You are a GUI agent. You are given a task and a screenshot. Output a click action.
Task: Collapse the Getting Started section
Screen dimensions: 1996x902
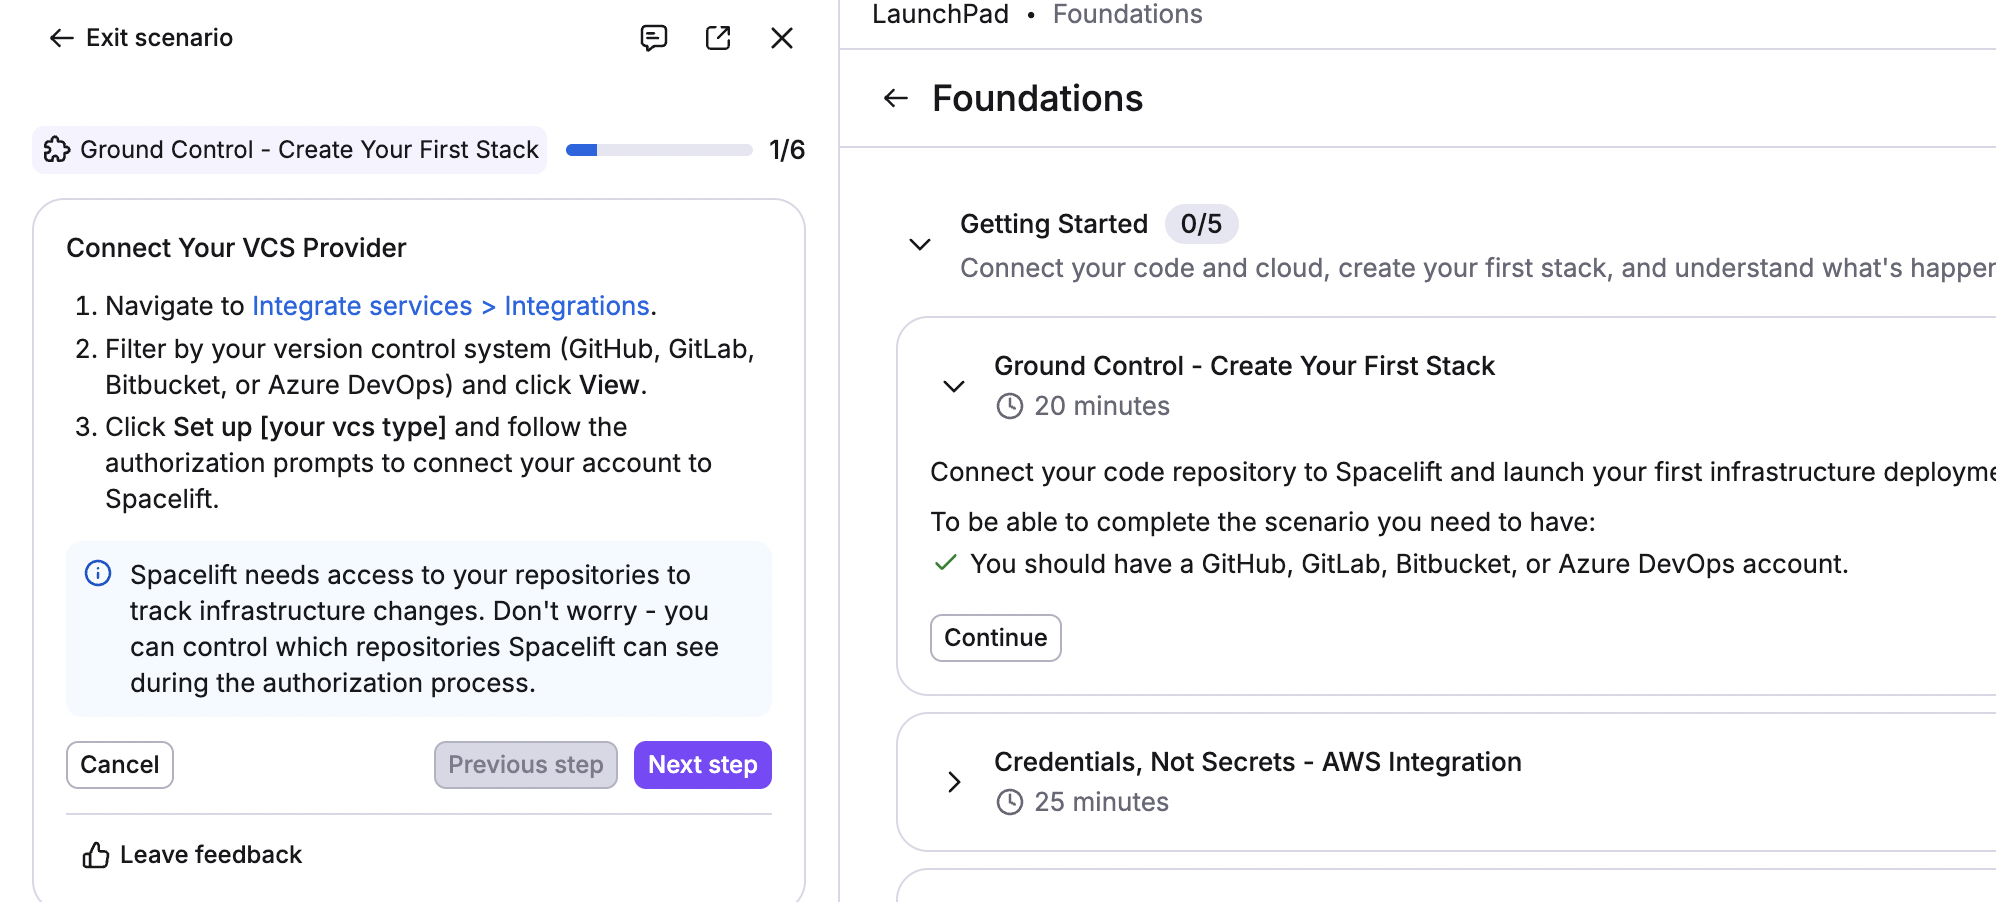[919, 245]
